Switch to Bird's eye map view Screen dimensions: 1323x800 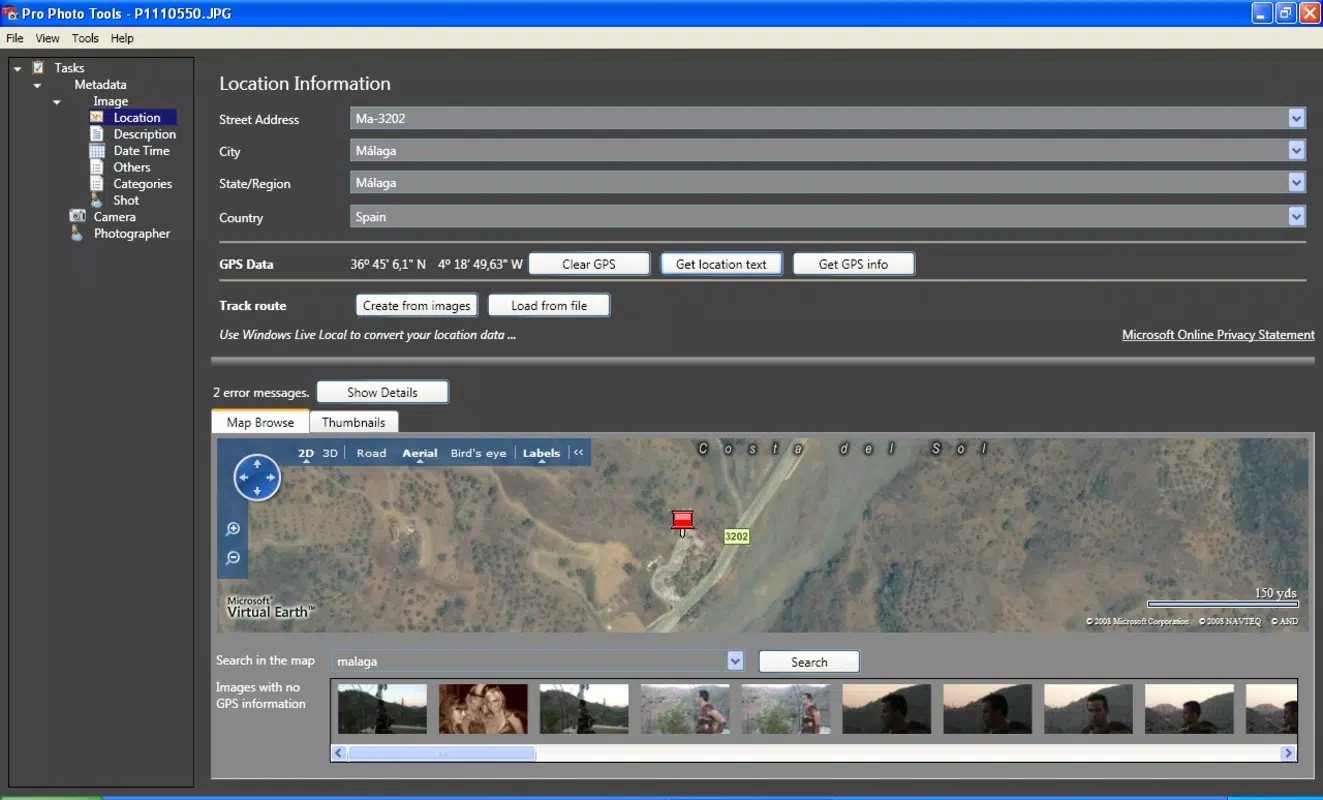478,453
